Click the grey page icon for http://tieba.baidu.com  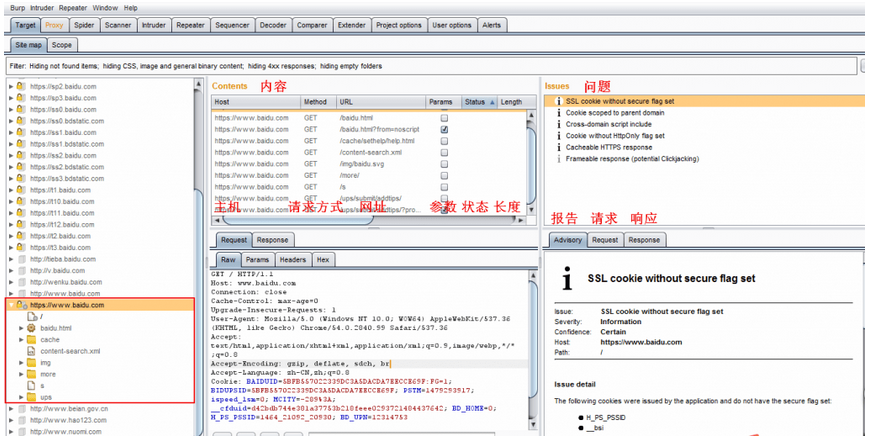click(x=22, y=259)
